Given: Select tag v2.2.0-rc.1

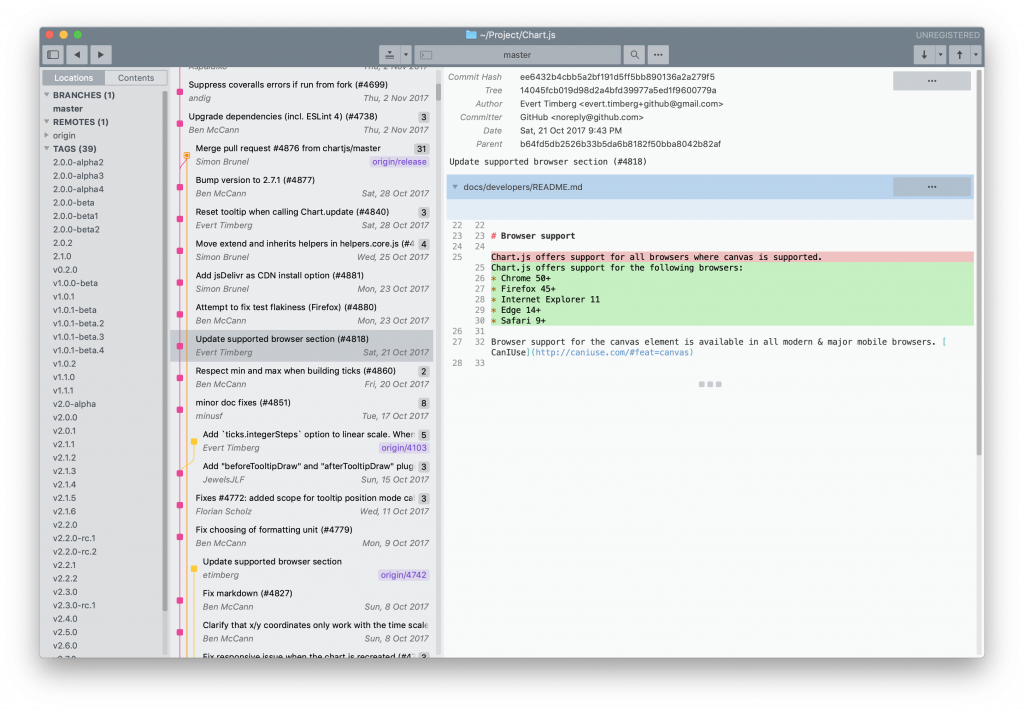Looking at the screenshot, I should [x=74, y=538].
